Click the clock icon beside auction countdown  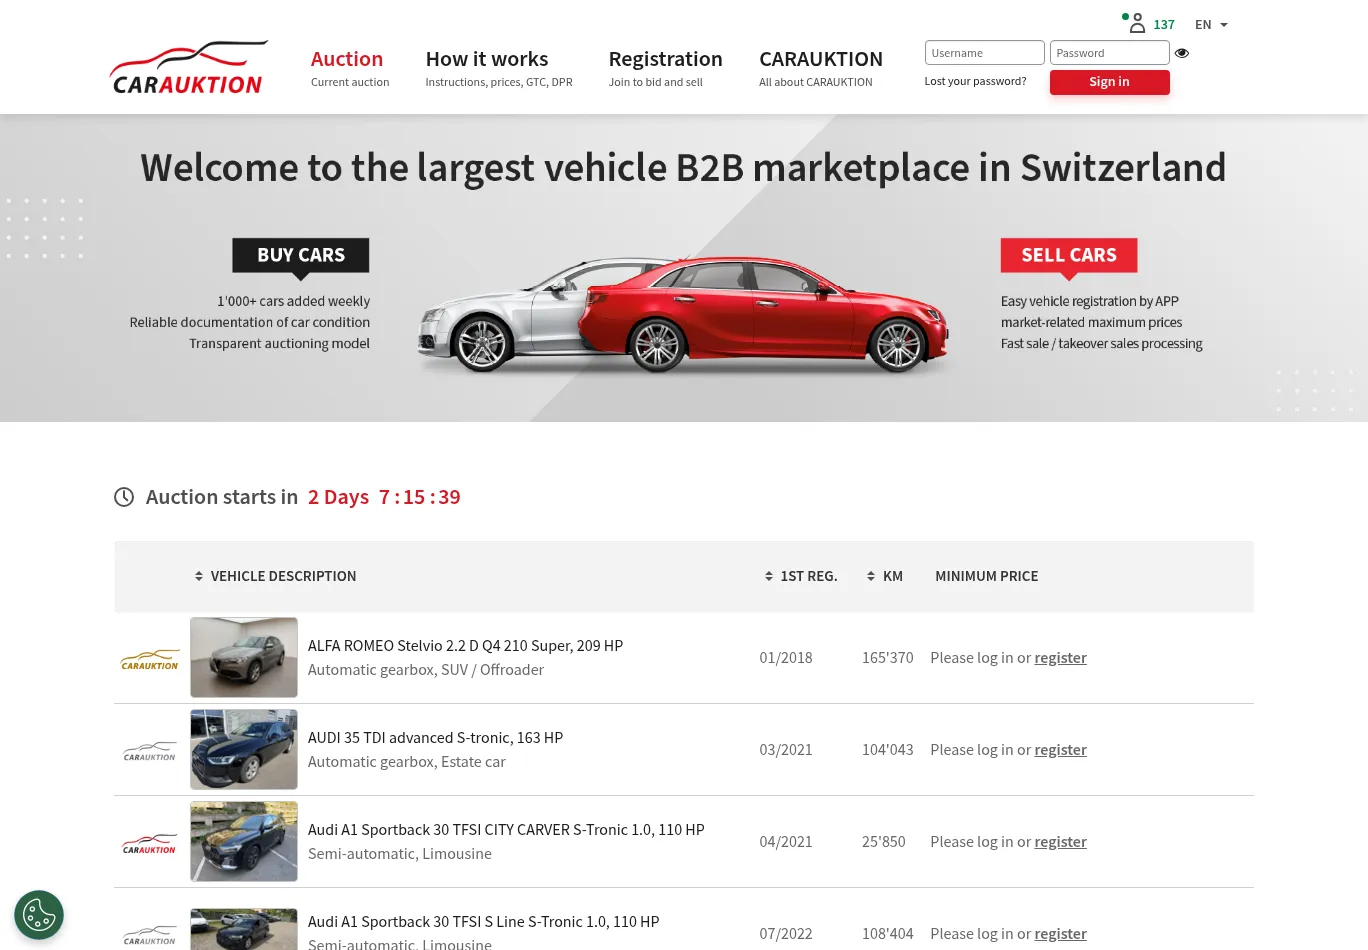pyautogui.click(x=124, y=497)
